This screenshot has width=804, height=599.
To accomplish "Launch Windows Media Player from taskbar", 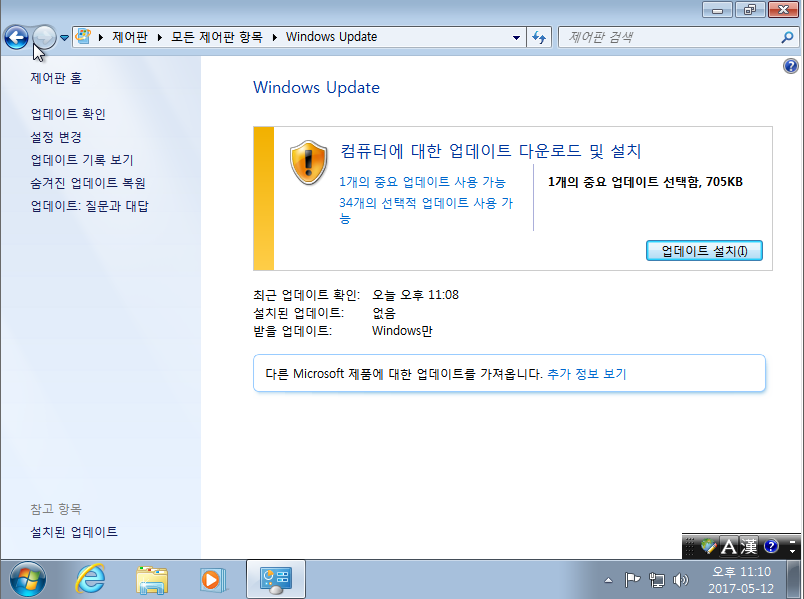I will click(x=213, y=580).
